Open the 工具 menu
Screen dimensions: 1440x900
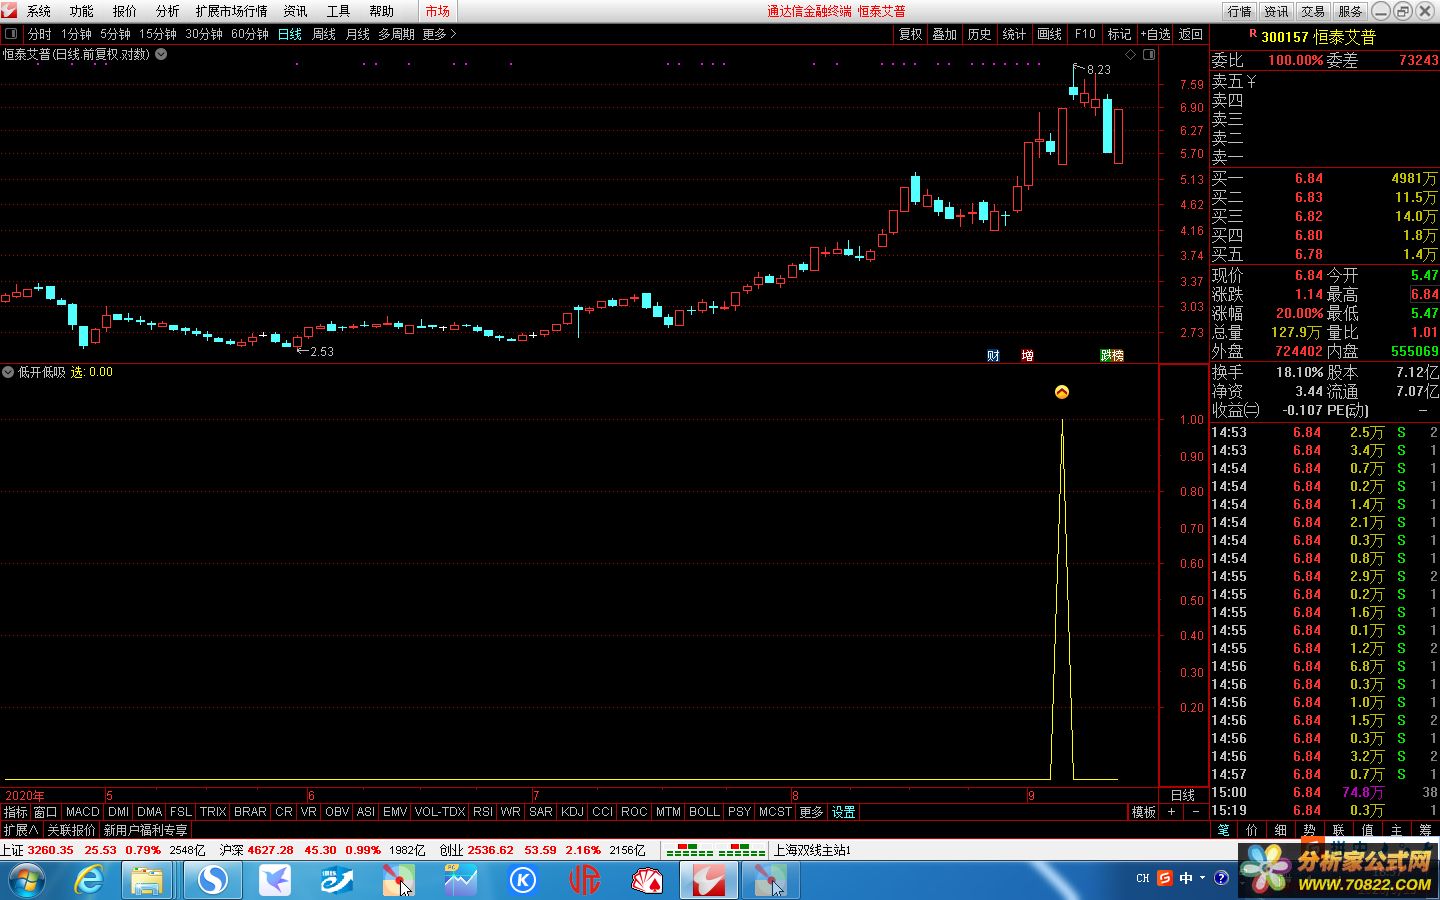pyautogui.click(x=339, y=11)
